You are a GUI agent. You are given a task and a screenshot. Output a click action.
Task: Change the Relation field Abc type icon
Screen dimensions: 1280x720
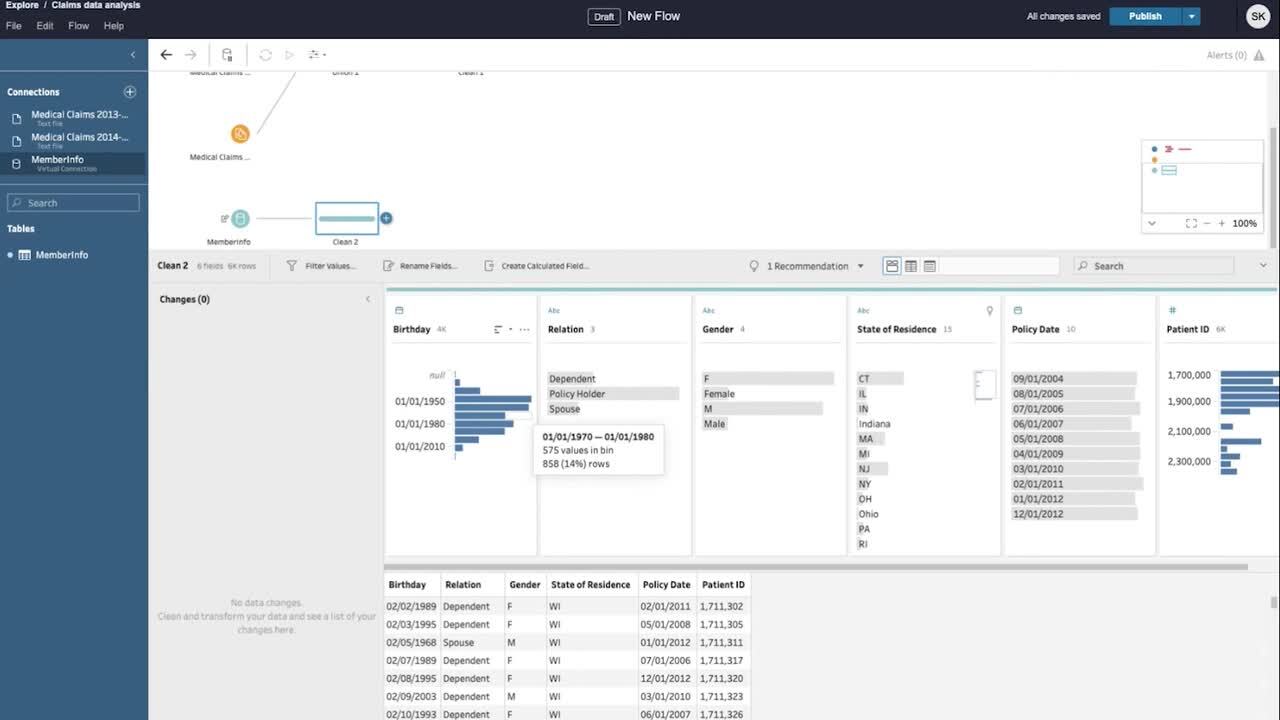[555, 311]
